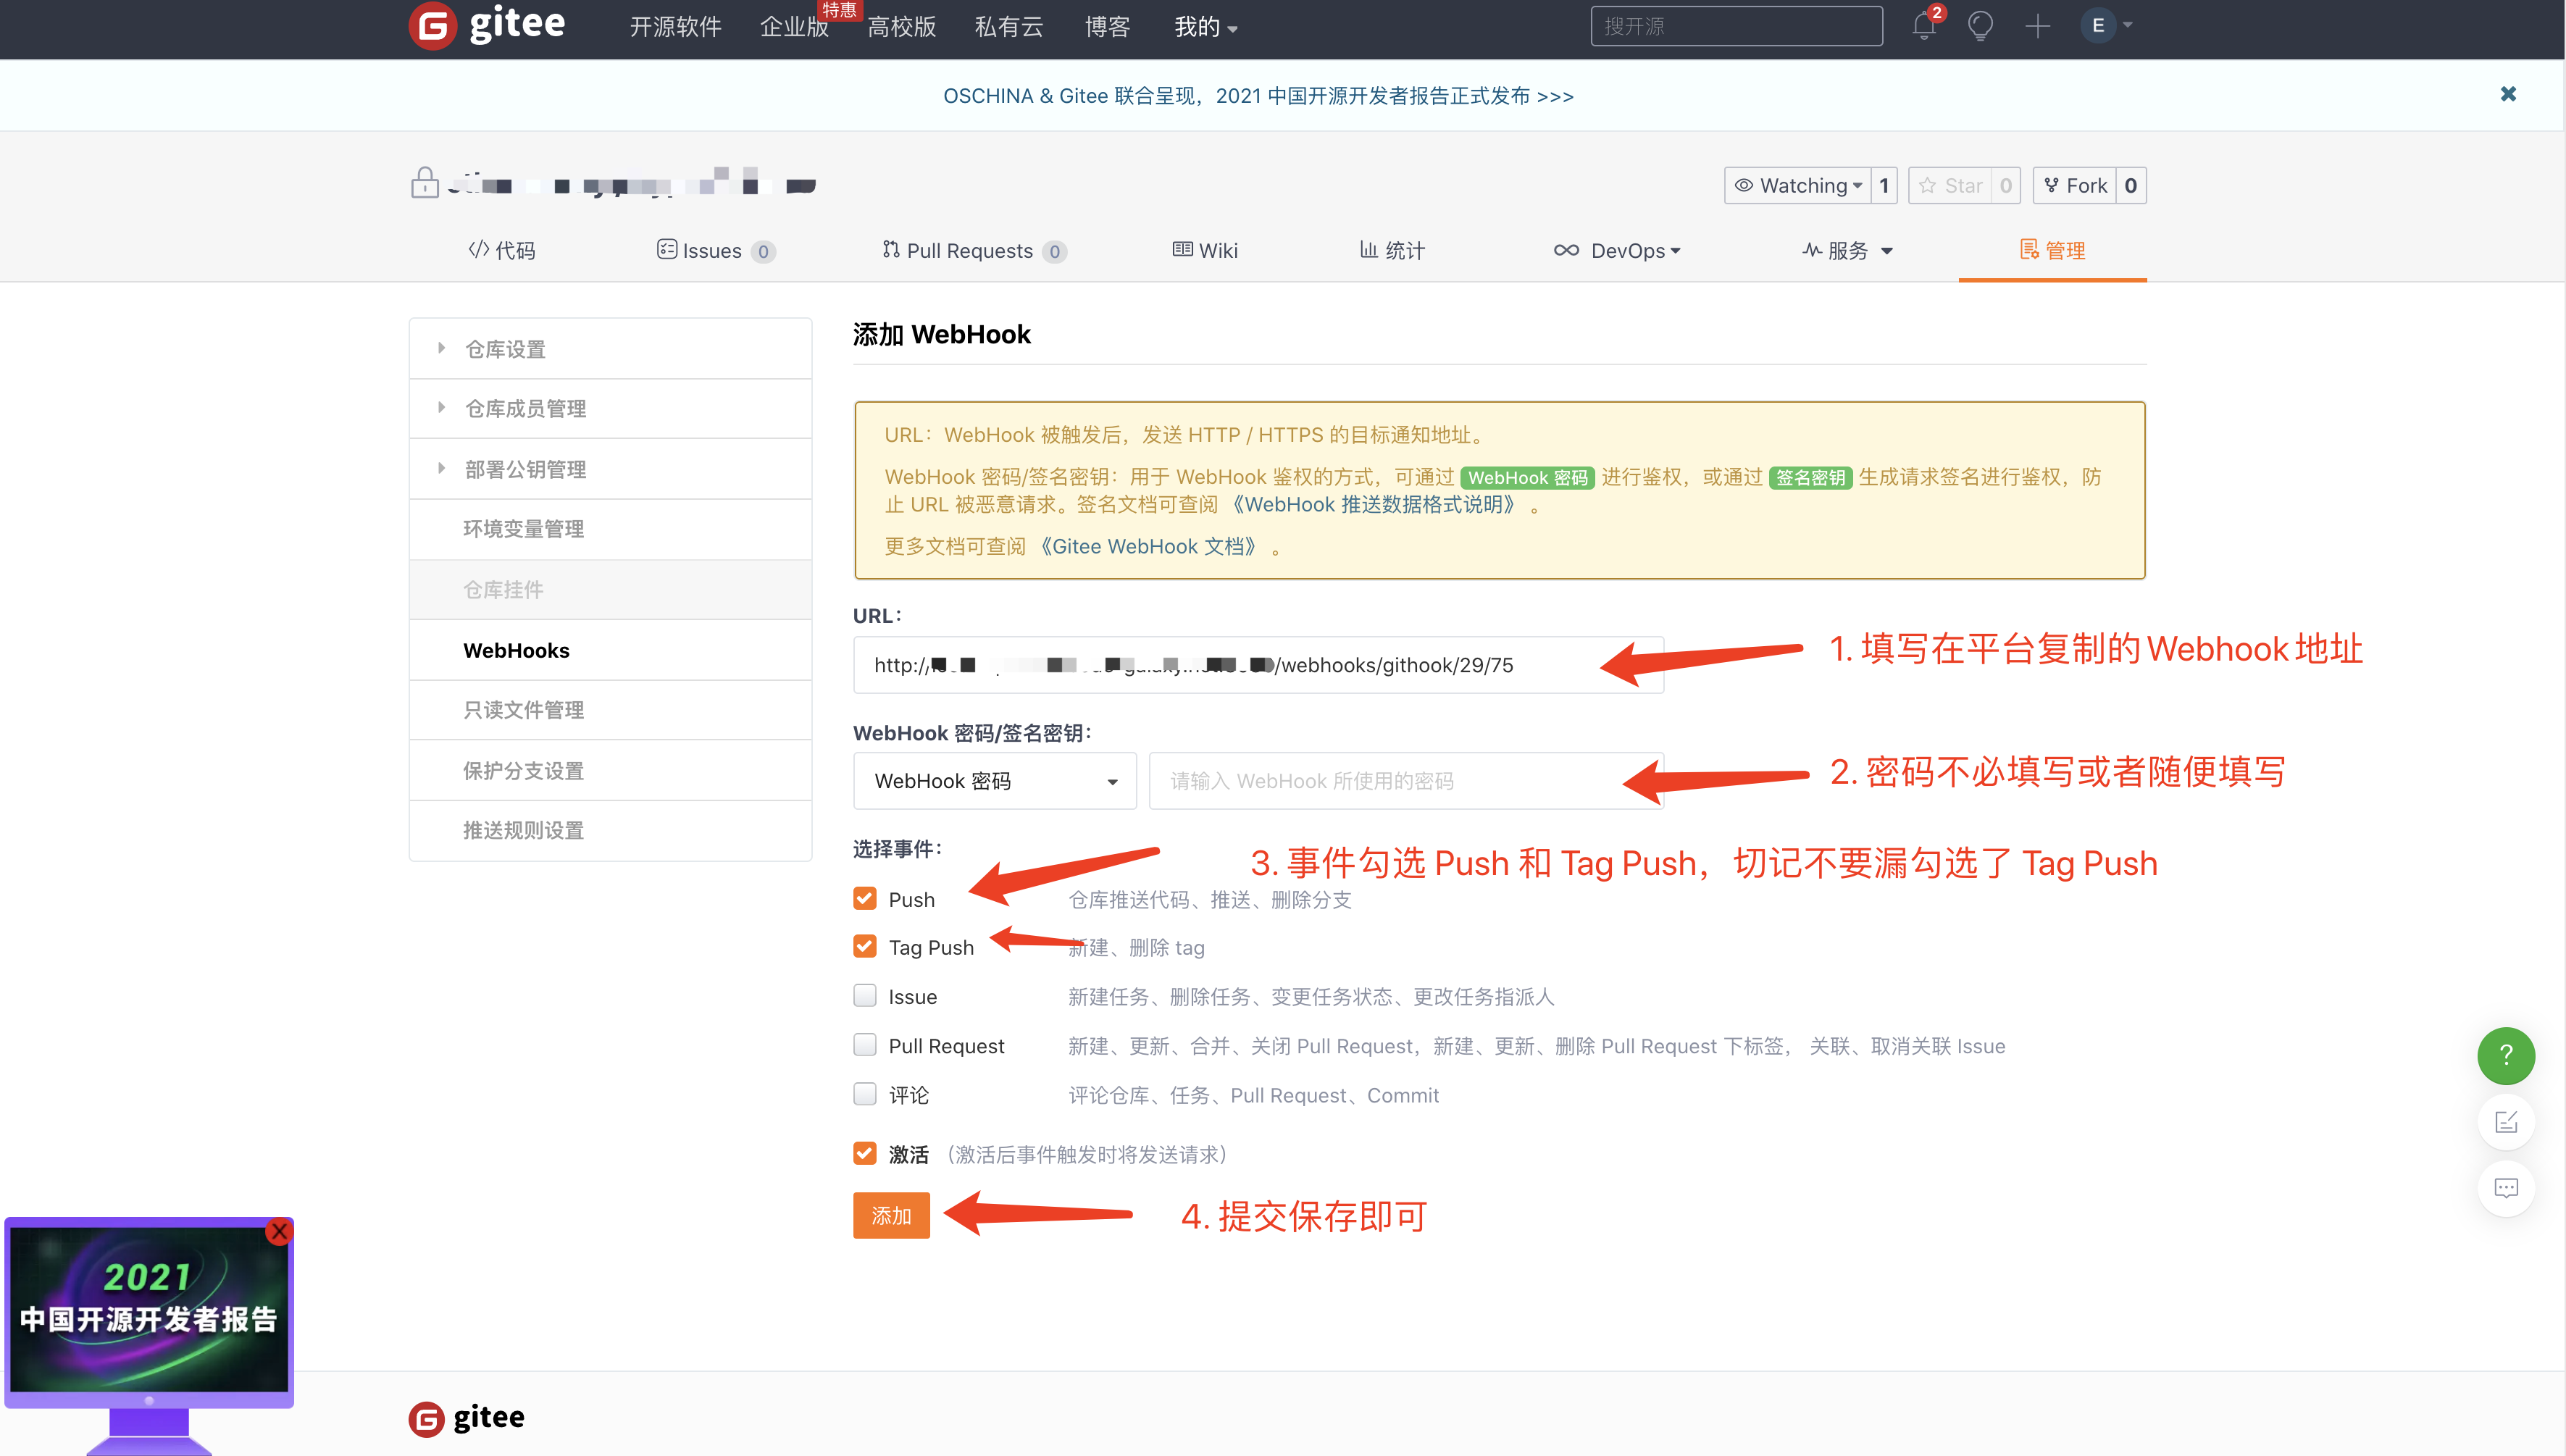
Task: Click the floating feedback edit icon
Action: [x=2505, y=1122]
